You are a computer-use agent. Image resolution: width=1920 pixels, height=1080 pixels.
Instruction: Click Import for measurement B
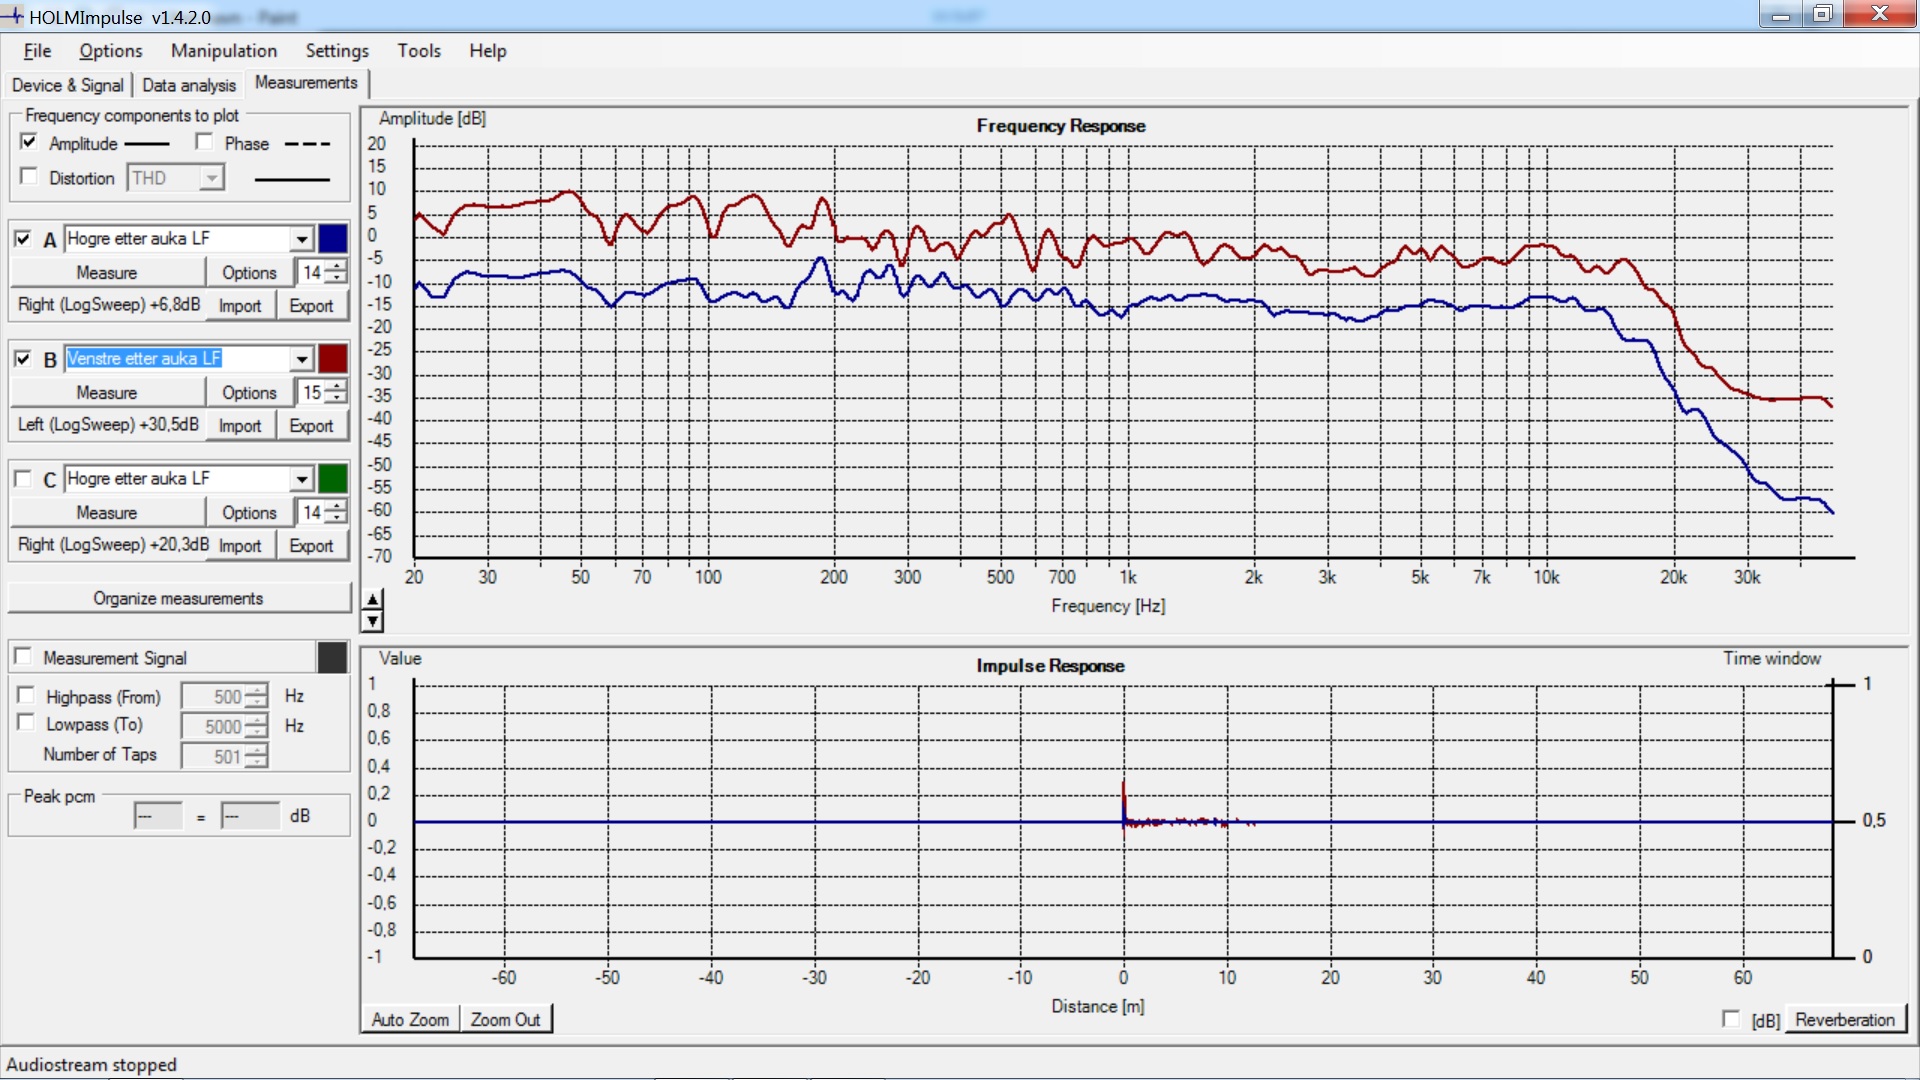(240, 425)
